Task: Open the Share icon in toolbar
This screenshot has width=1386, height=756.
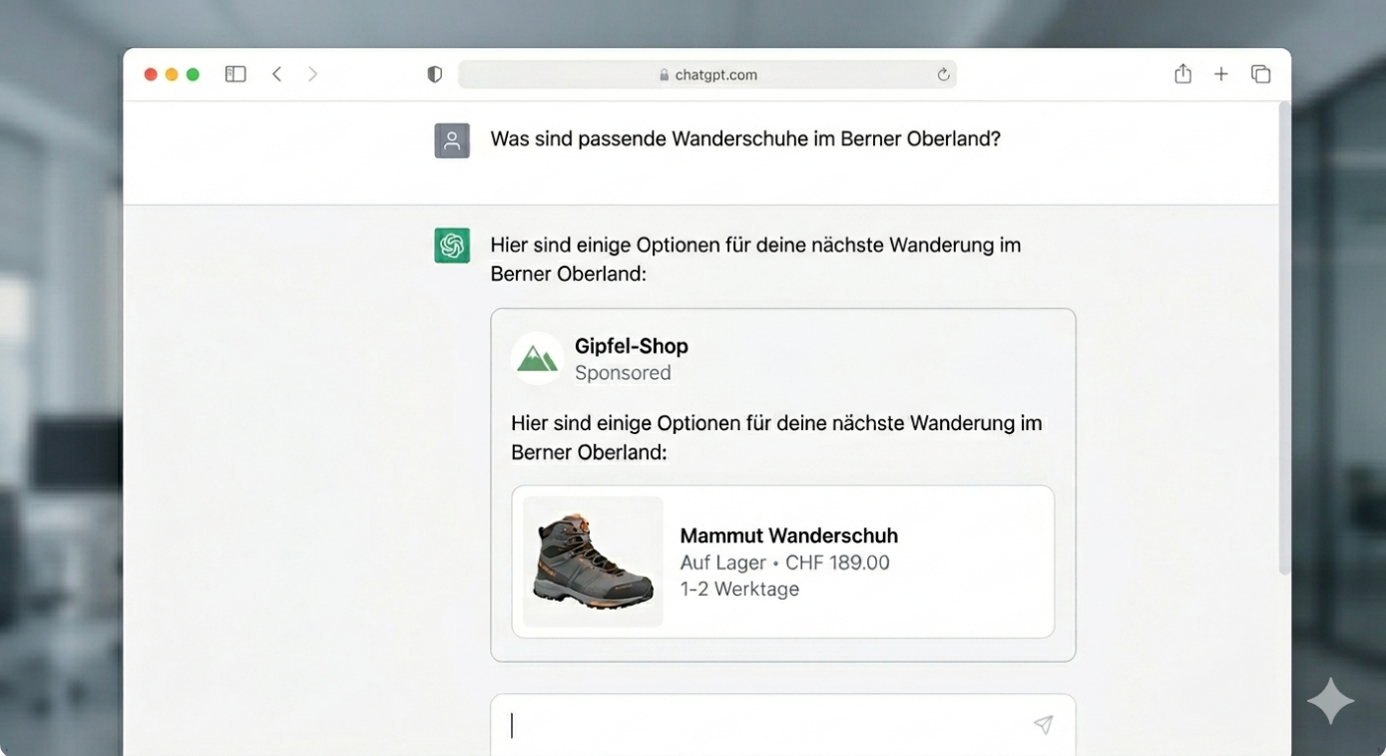Action: click(1183, 73)
